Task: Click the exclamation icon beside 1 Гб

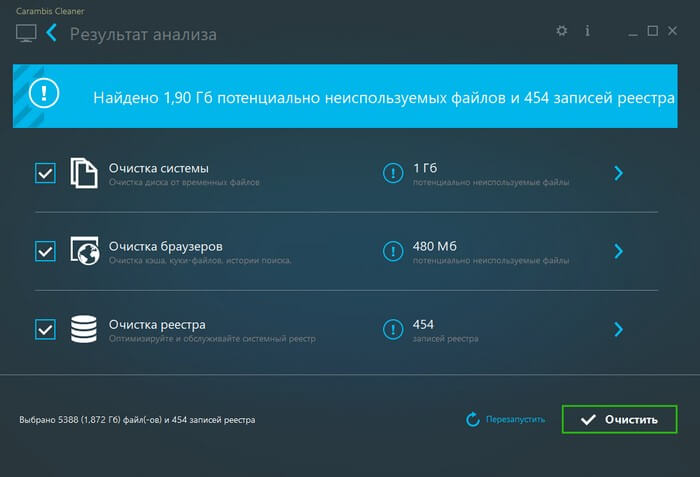Action: point(393,173)
